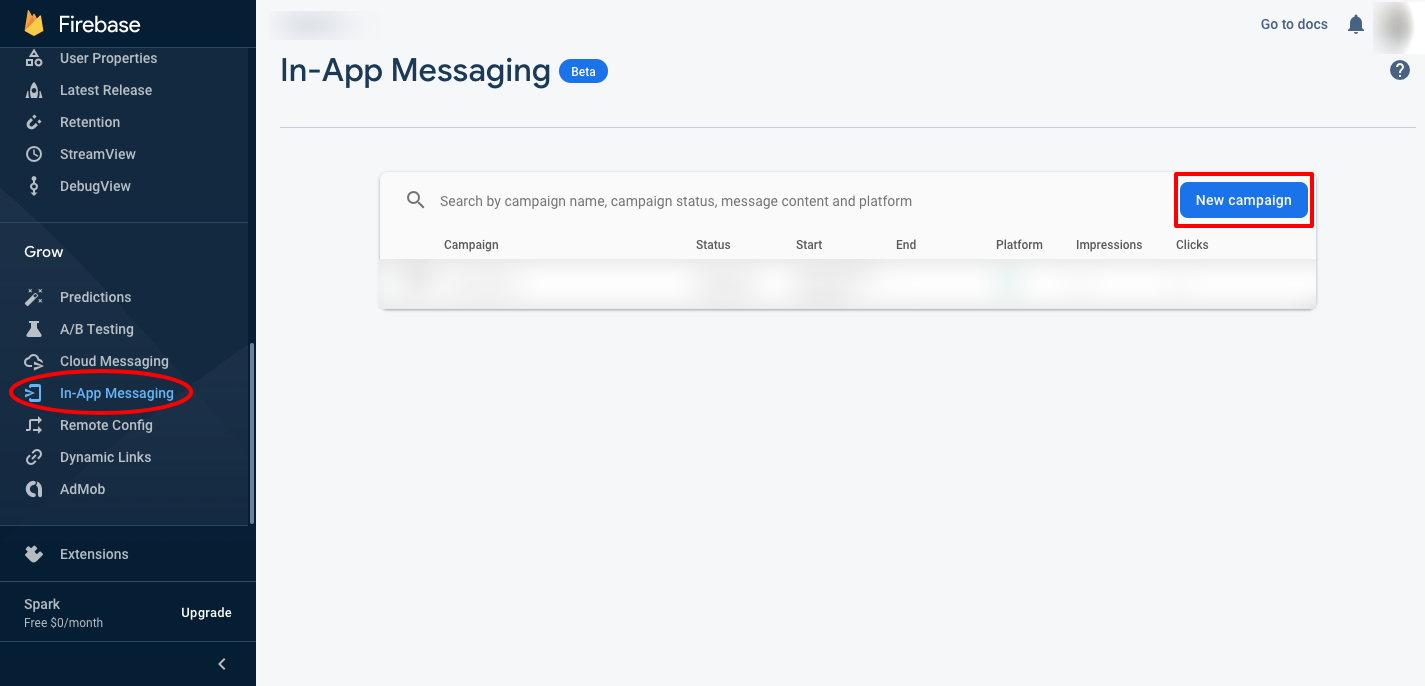The image size is (1425, 686).
Task: Go to Retention in sidebar
Action: 90,122
